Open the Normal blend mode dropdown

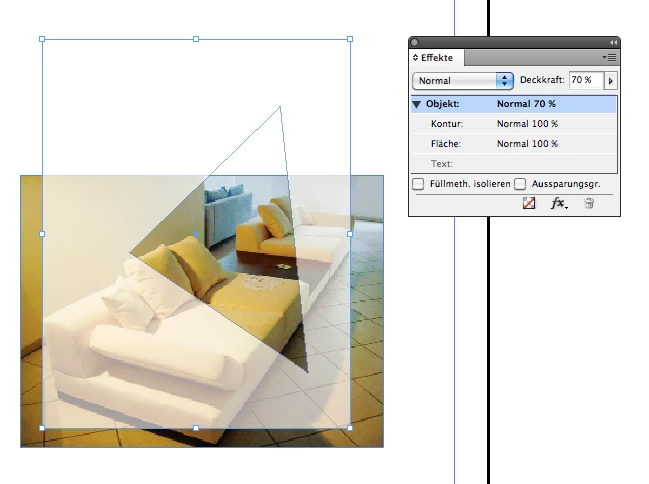click(x=463, y=81)
